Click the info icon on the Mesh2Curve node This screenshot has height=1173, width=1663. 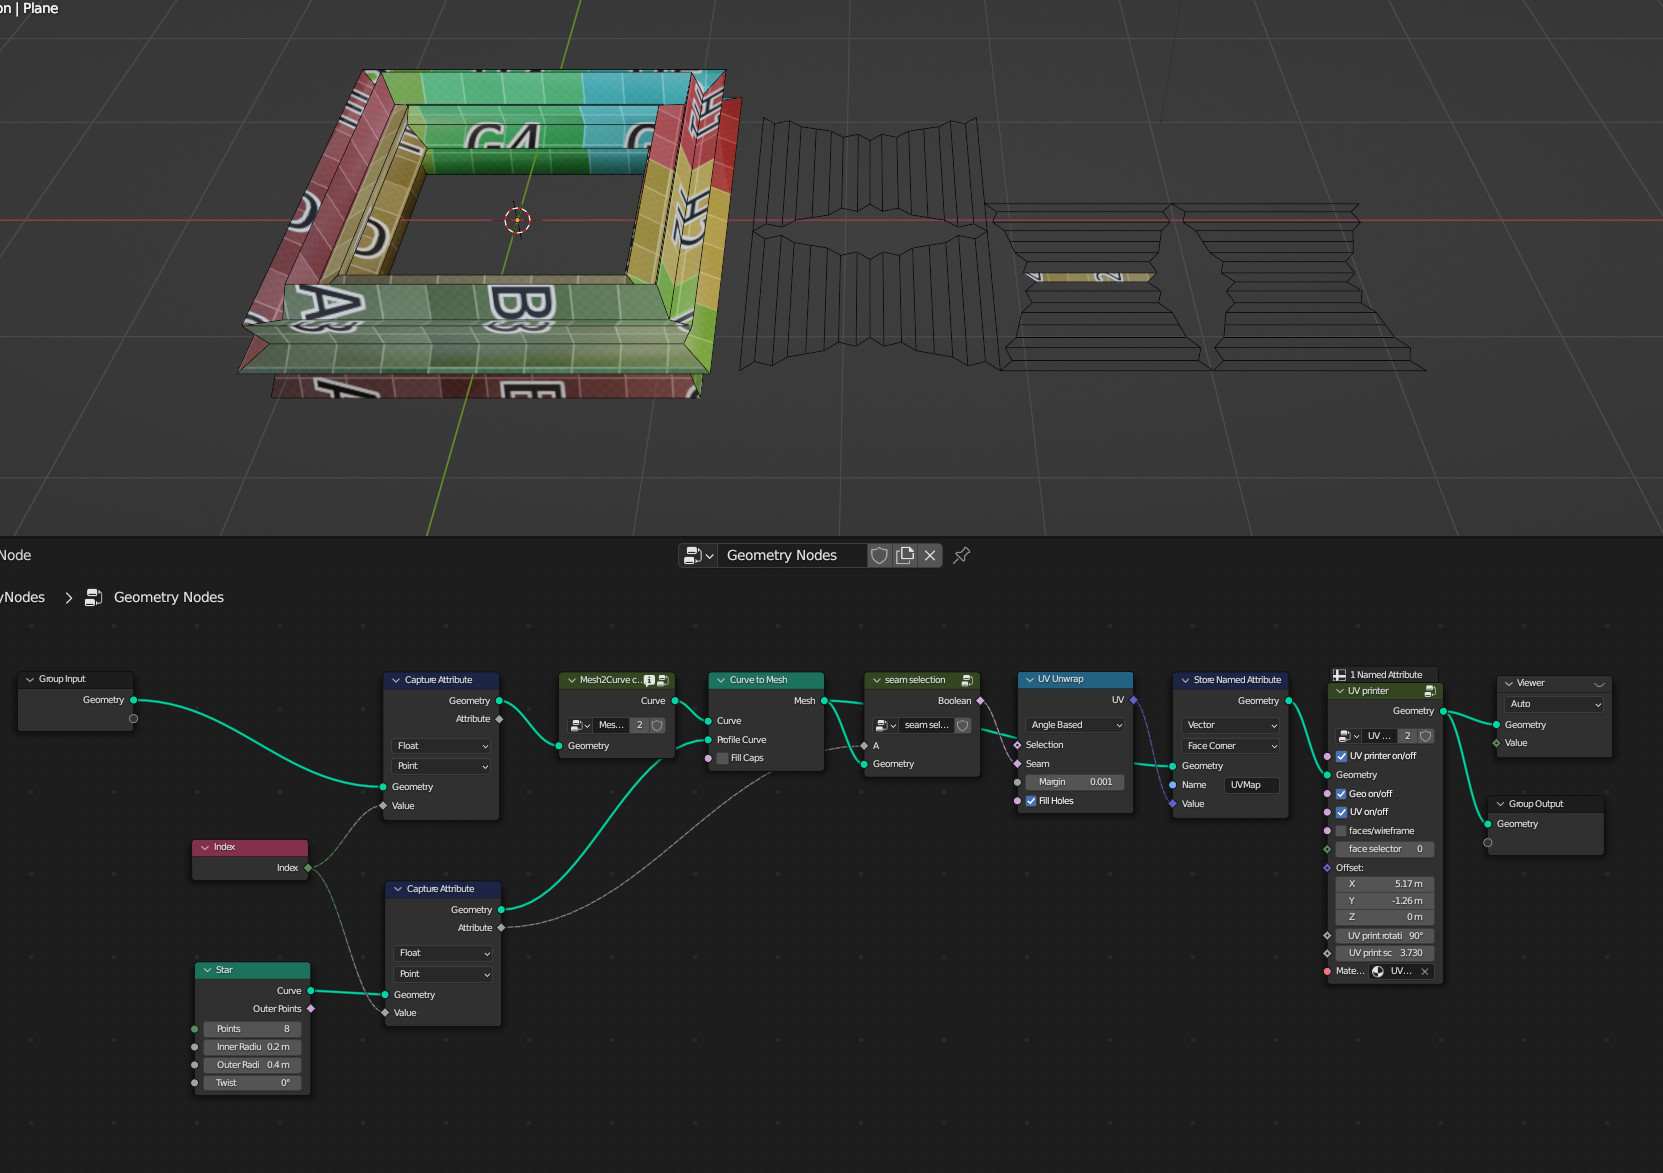(x=650, y=679)
